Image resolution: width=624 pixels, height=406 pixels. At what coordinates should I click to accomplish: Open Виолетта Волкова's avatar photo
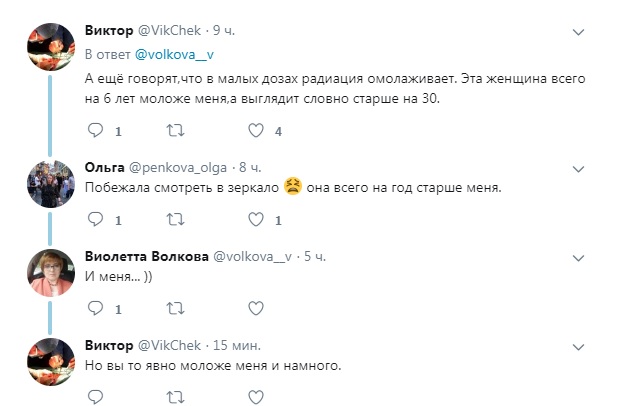[x=48, y=272]
